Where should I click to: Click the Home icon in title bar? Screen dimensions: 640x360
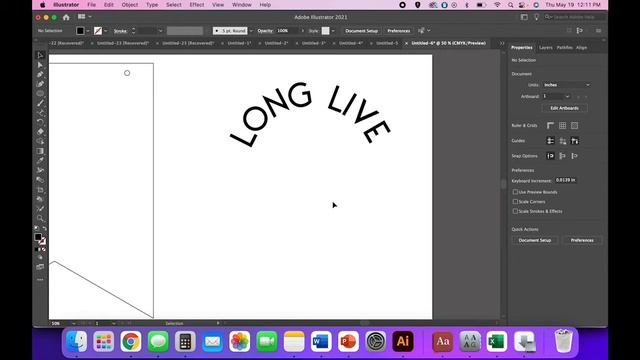(66, 17)
